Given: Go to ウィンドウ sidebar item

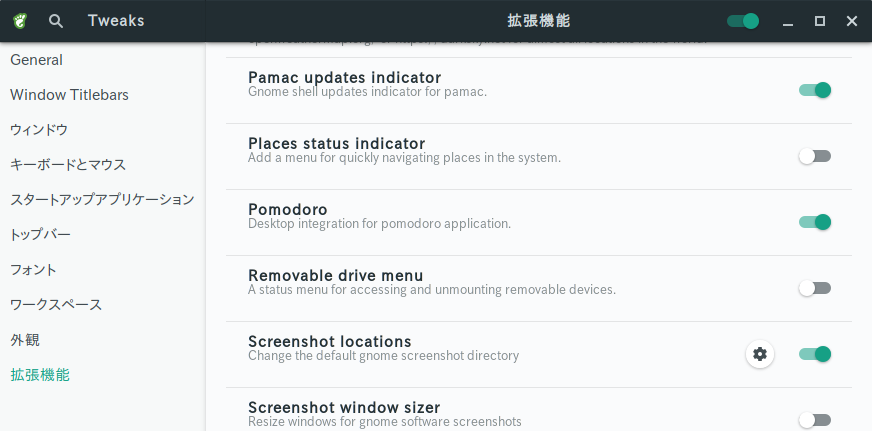Looking at the screenshot, I should tap(103, 130).
